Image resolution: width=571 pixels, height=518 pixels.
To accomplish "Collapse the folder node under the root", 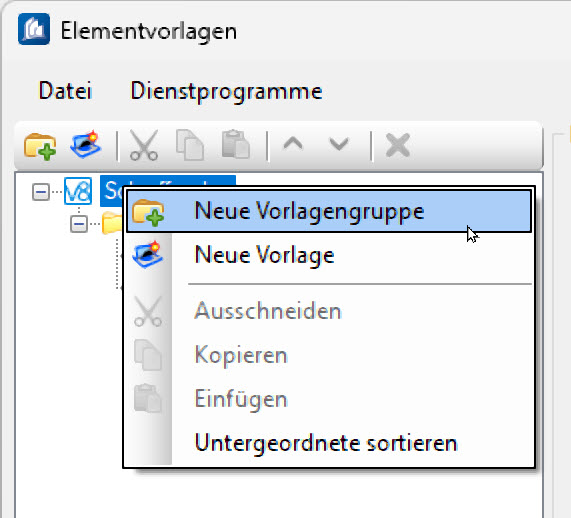I will pos(79,224).
